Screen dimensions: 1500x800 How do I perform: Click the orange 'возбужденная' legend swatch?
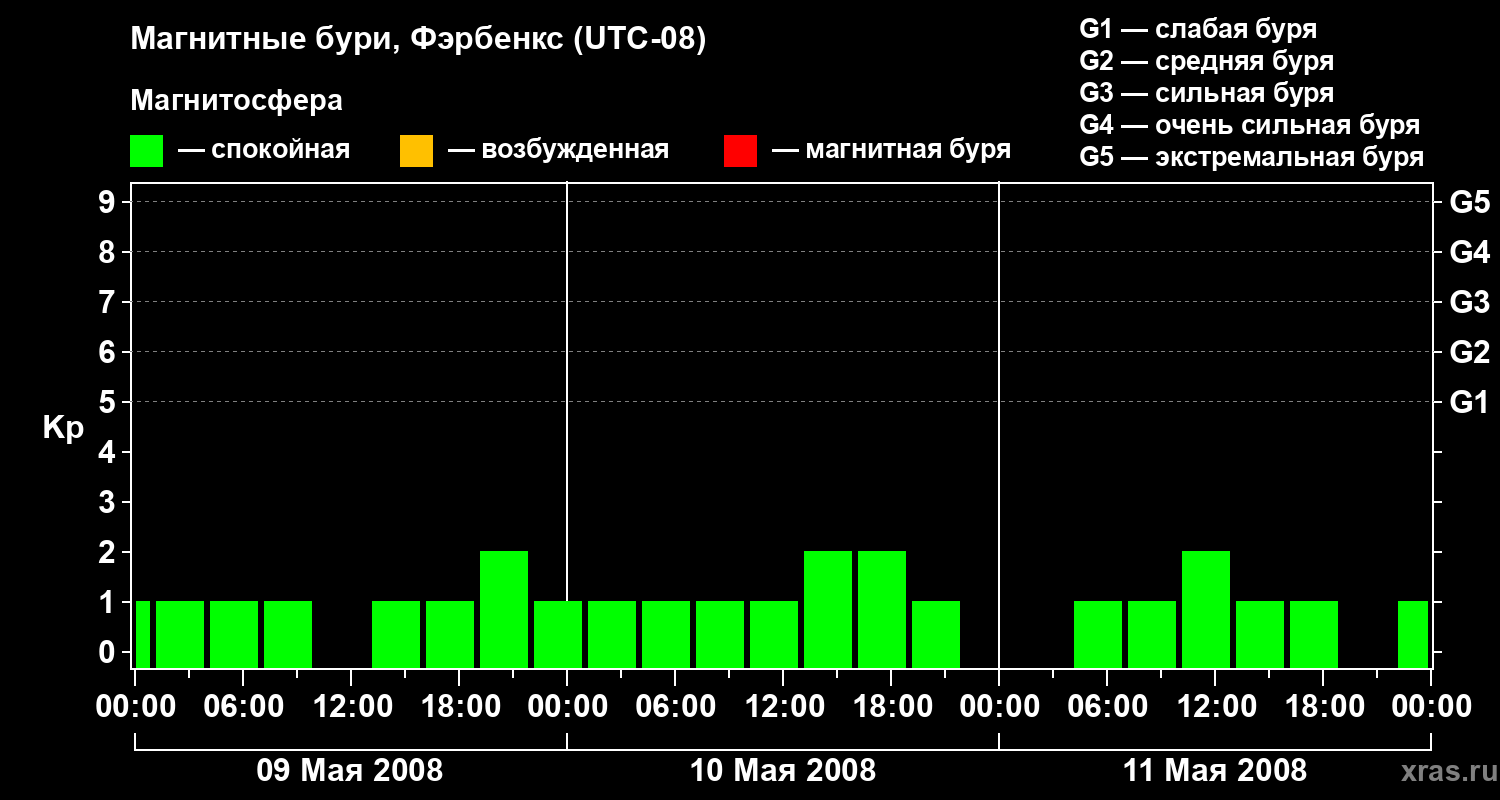click(x=416, y=151)
